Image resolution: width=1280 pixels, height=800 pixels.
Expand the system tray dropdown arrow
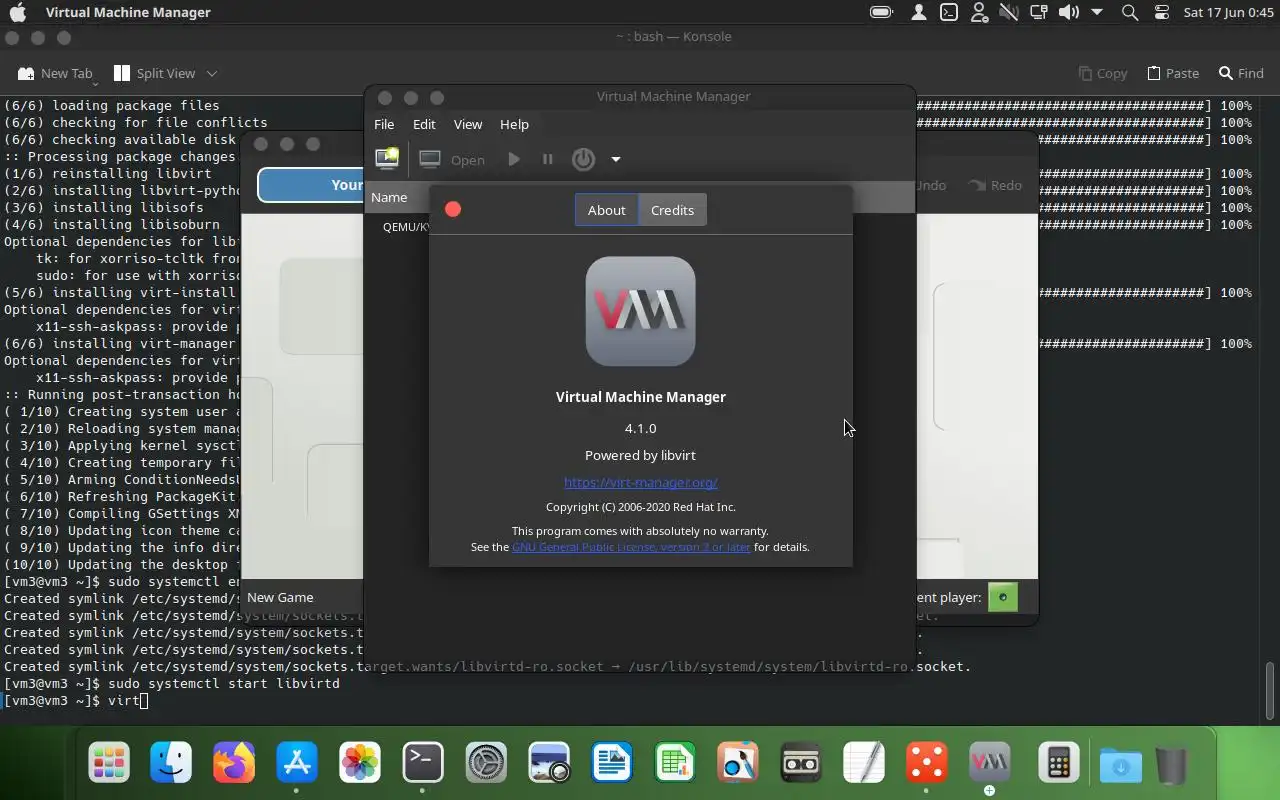pos(1097,12)
